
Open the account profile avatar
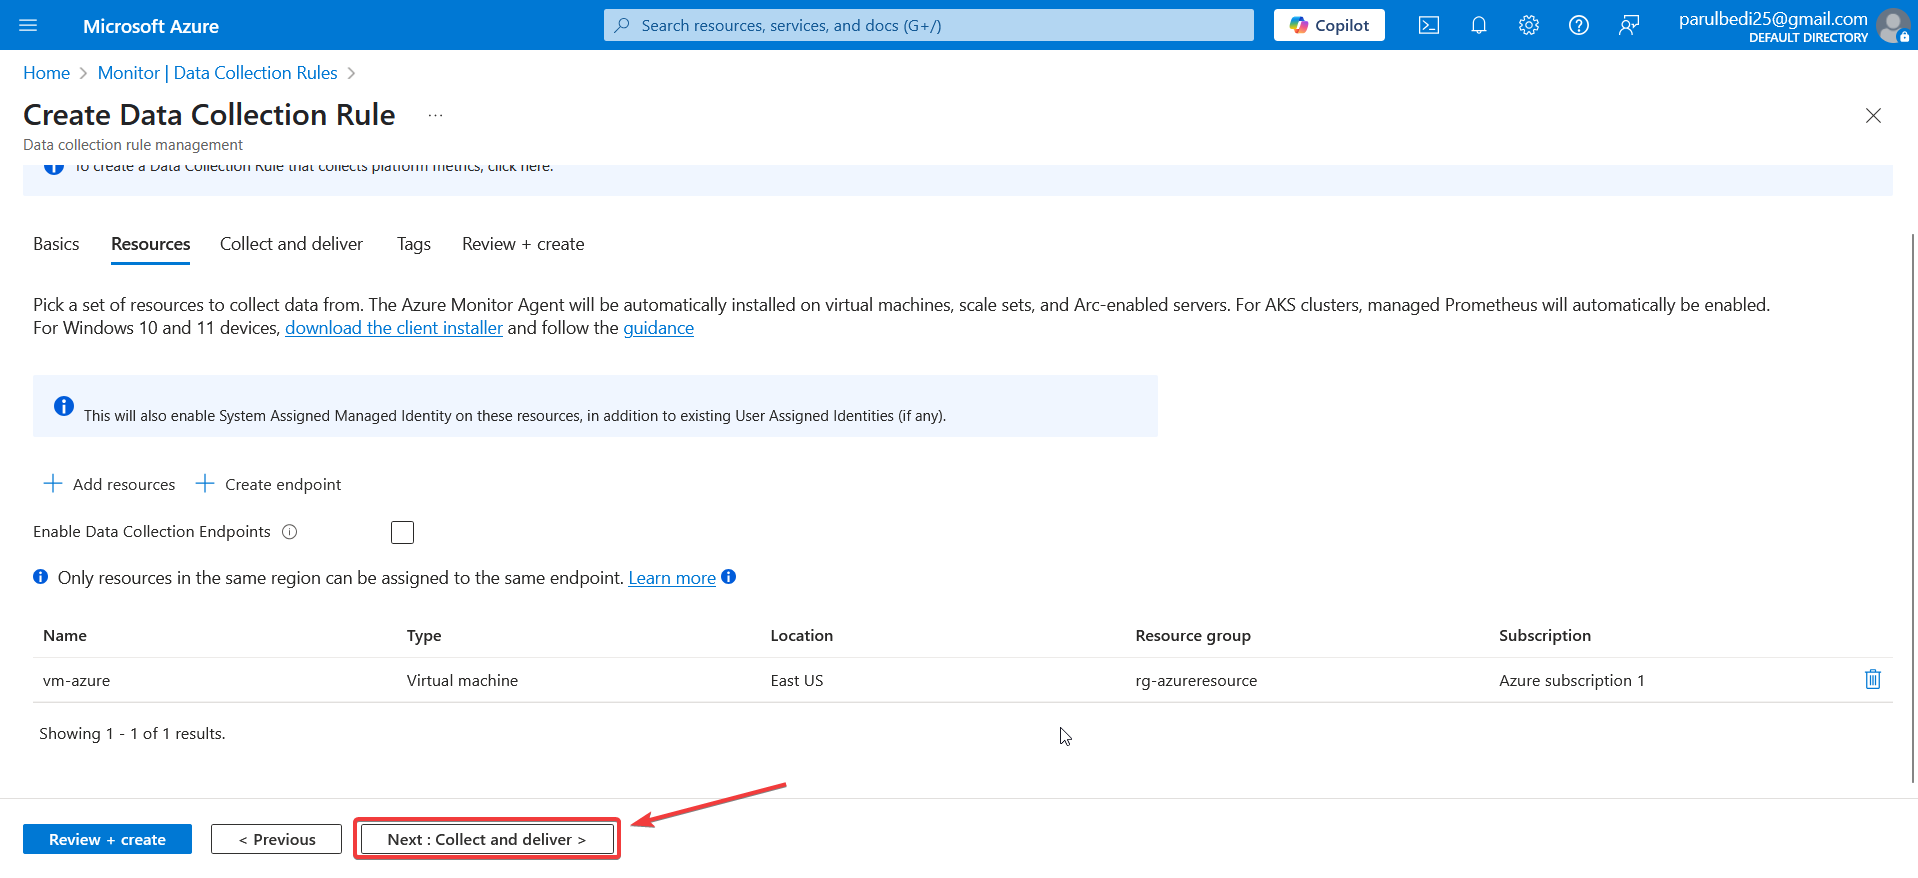[x=1893, y=25]
